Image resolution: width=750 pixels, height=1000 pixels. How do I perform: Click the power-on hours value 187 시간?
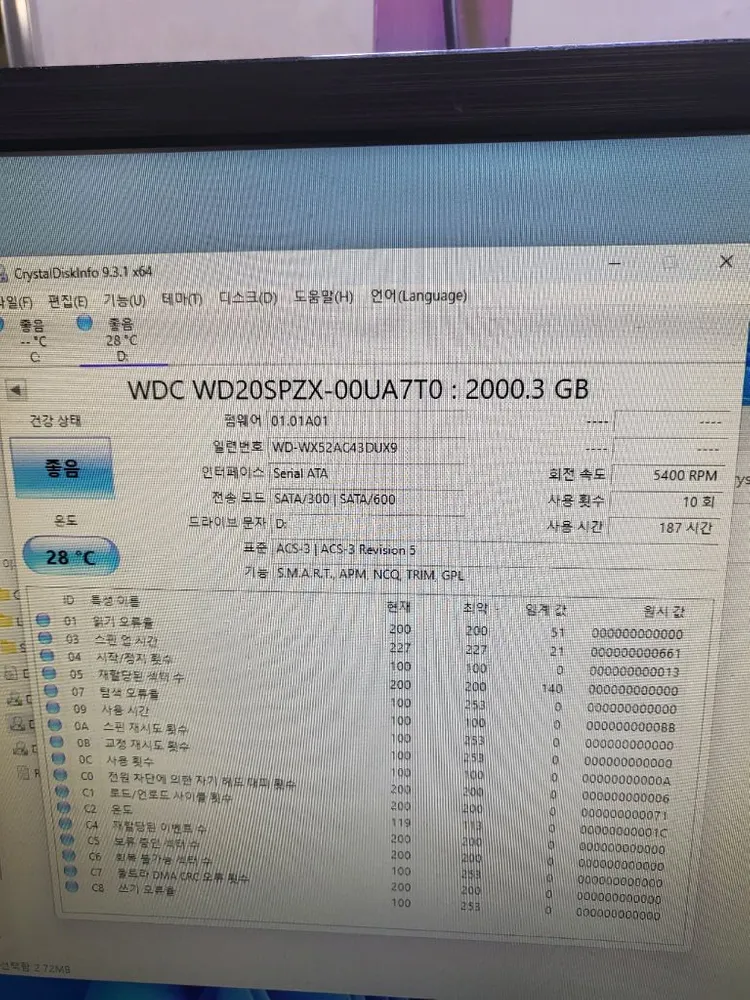pos(665,527)
